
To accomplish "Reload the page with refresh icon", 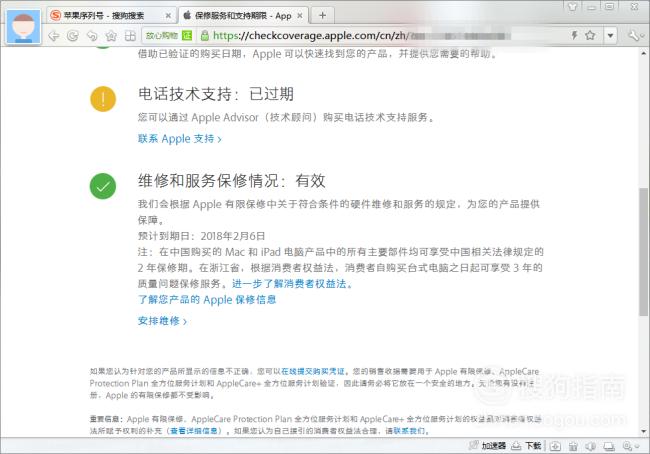I will (x=73, y=36).
